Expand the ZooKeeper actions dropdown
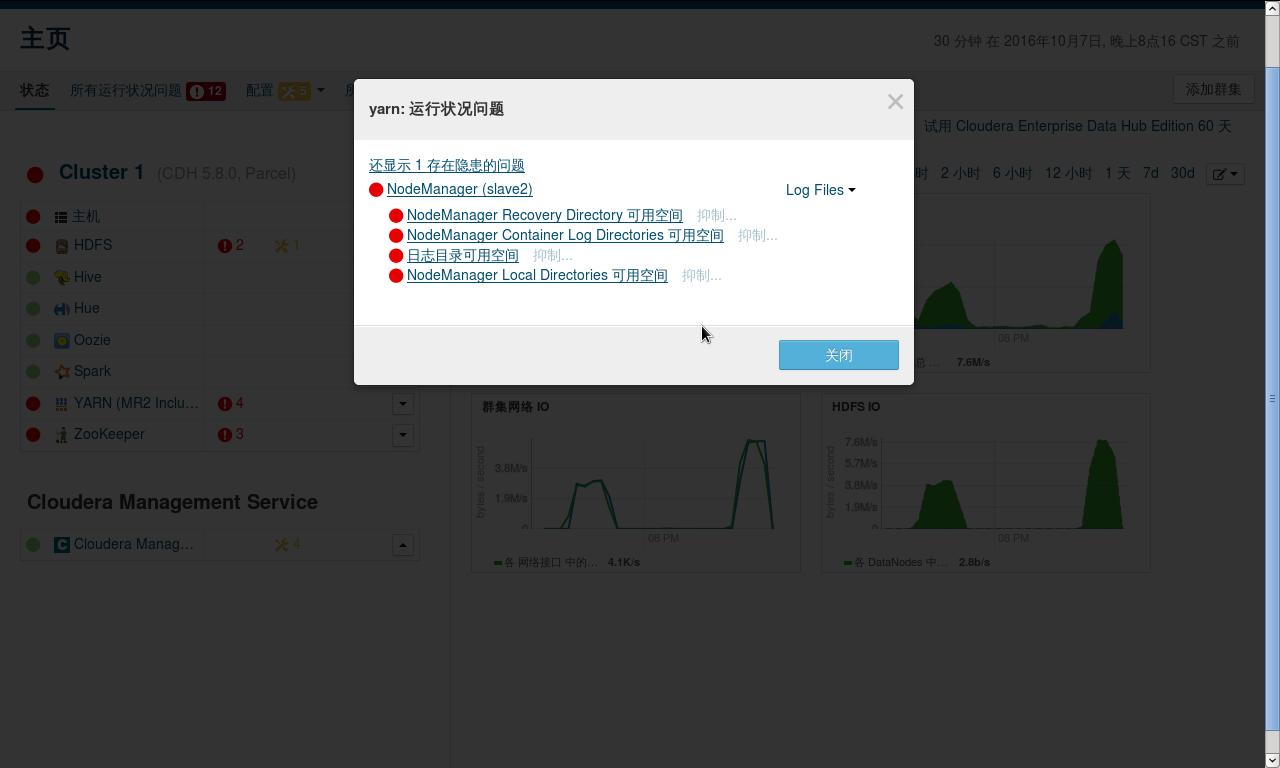The width and height of the screenshot is (1280, 768). [403, 435]
